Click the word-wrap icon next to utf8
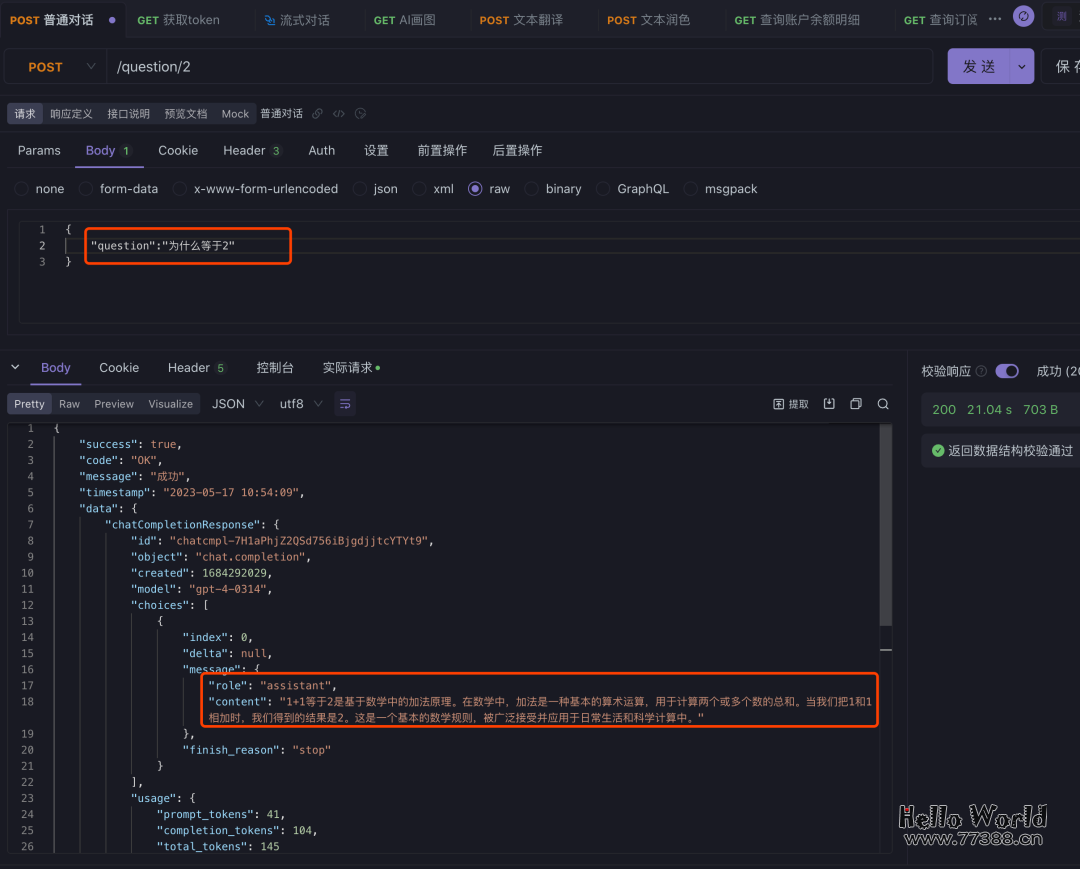 pyautogui.click(x=345, y=404)
